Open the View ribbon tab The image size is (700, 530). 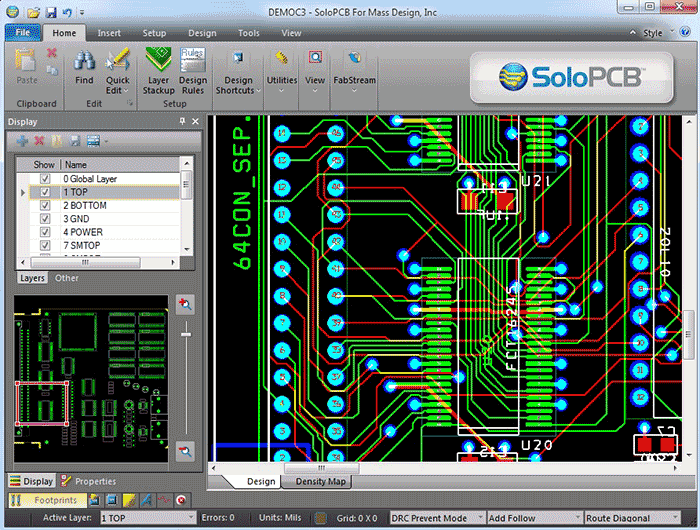click(291, 33)
